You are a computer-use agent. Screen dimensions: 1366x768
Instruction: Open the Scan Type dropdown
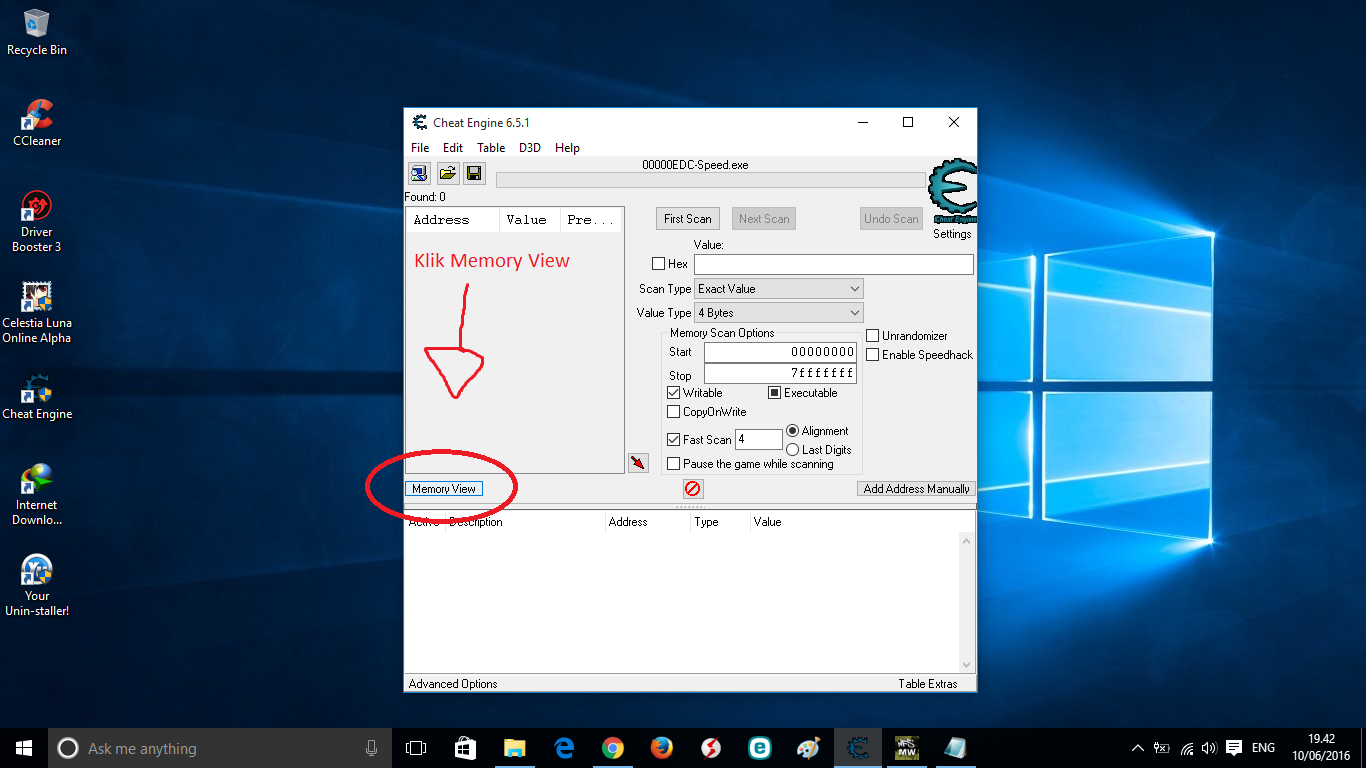[x=778, y=289]
